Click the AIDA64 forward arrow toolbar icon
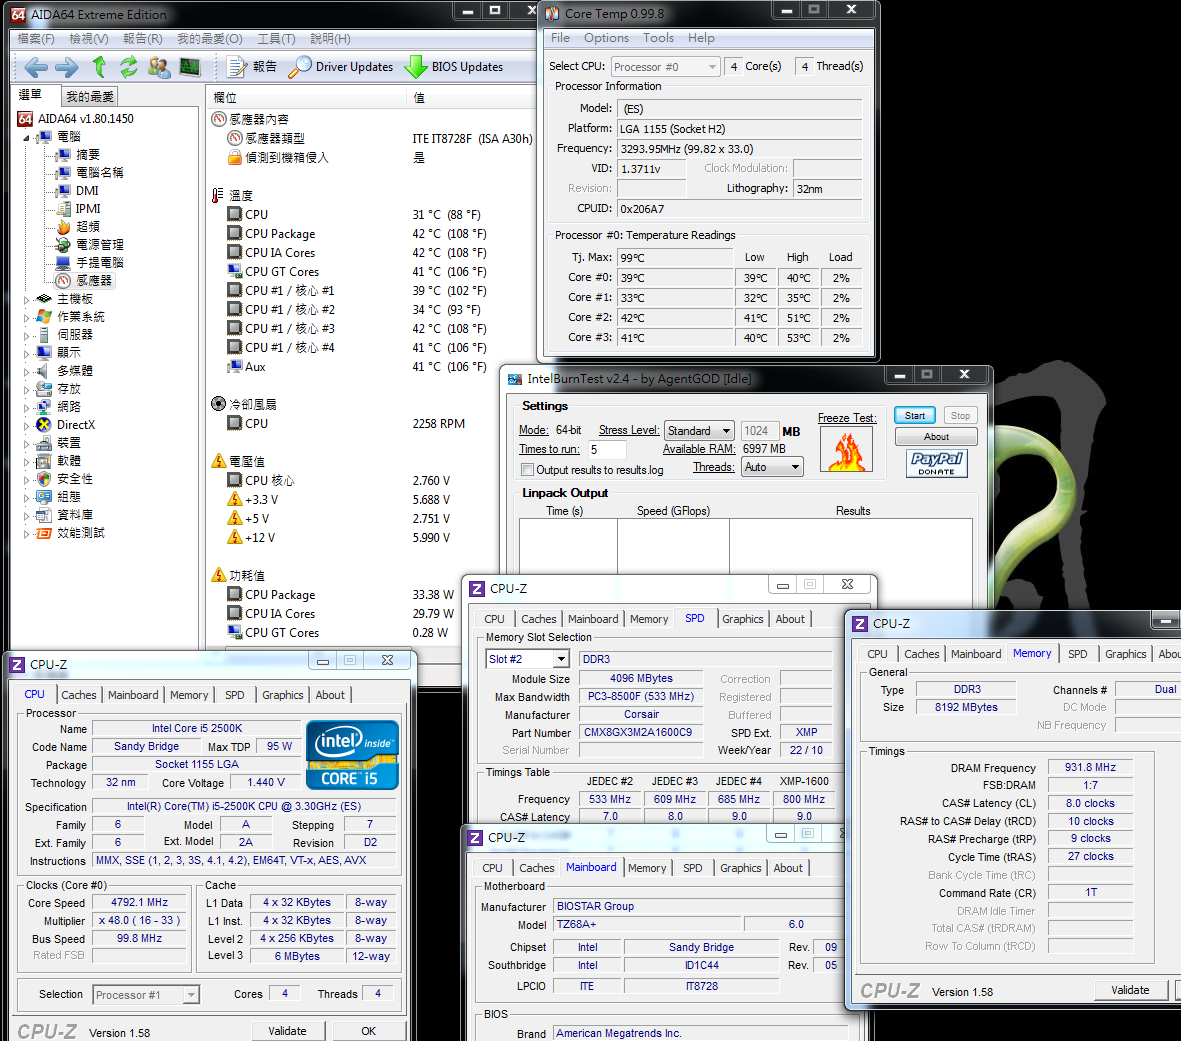Viewport: 1181px width, 1041px height. [66, 67]
